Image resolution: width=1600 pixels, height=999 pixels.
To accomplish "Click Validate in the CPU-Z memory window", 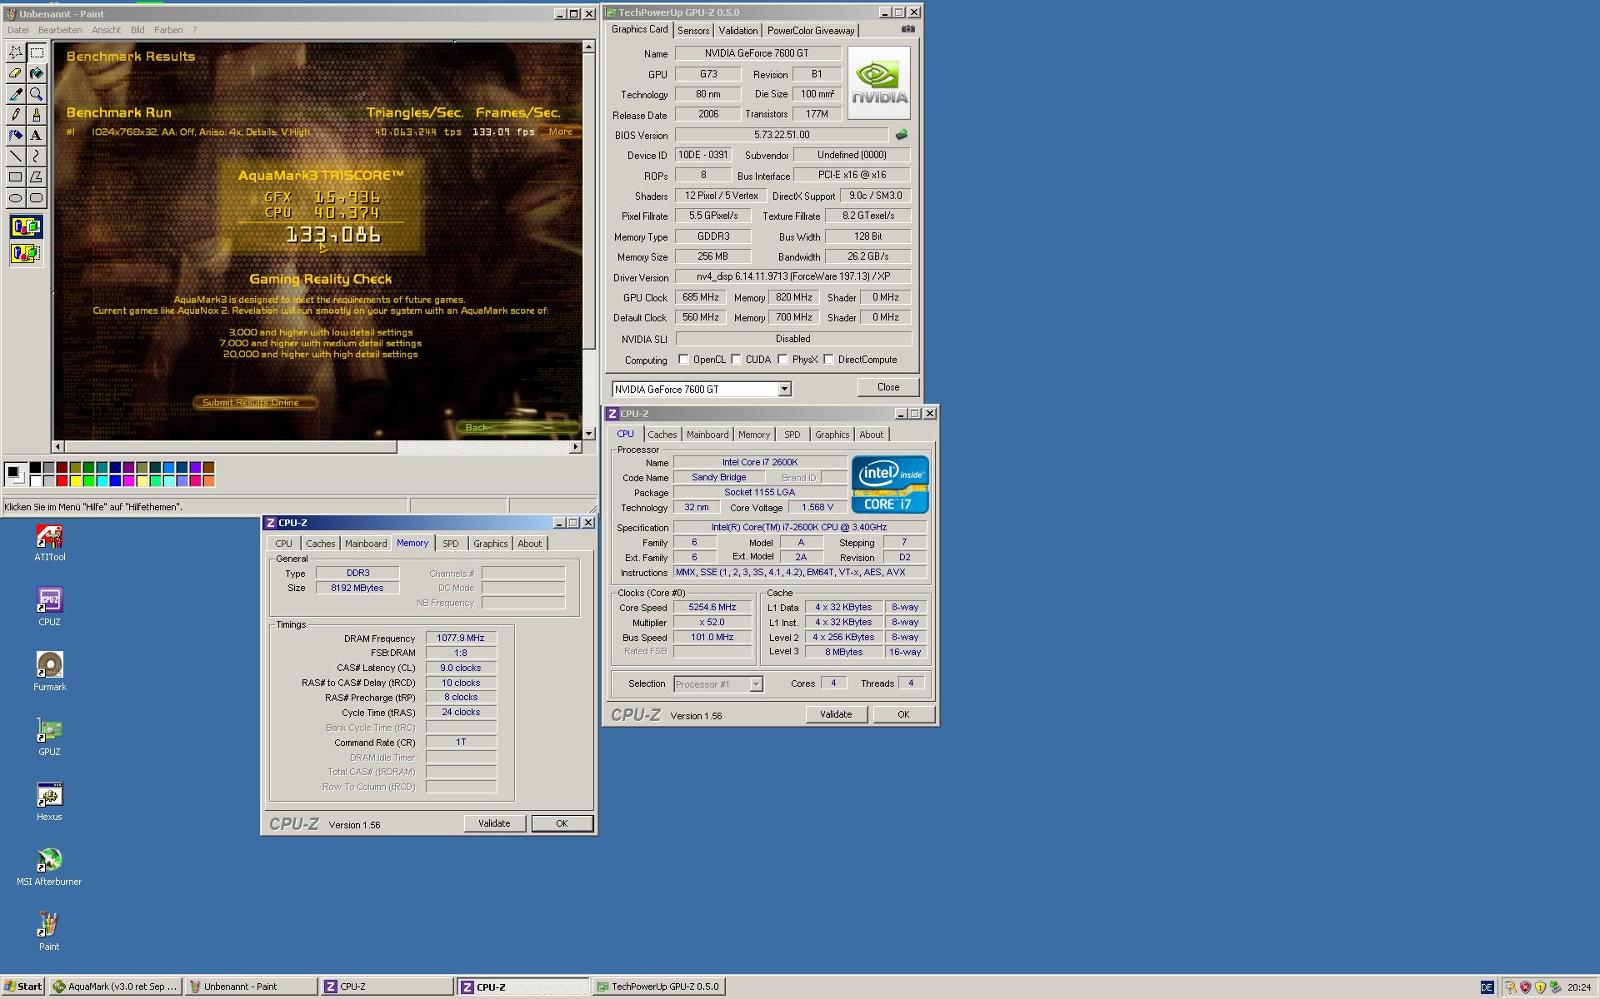I will point(494,824).
